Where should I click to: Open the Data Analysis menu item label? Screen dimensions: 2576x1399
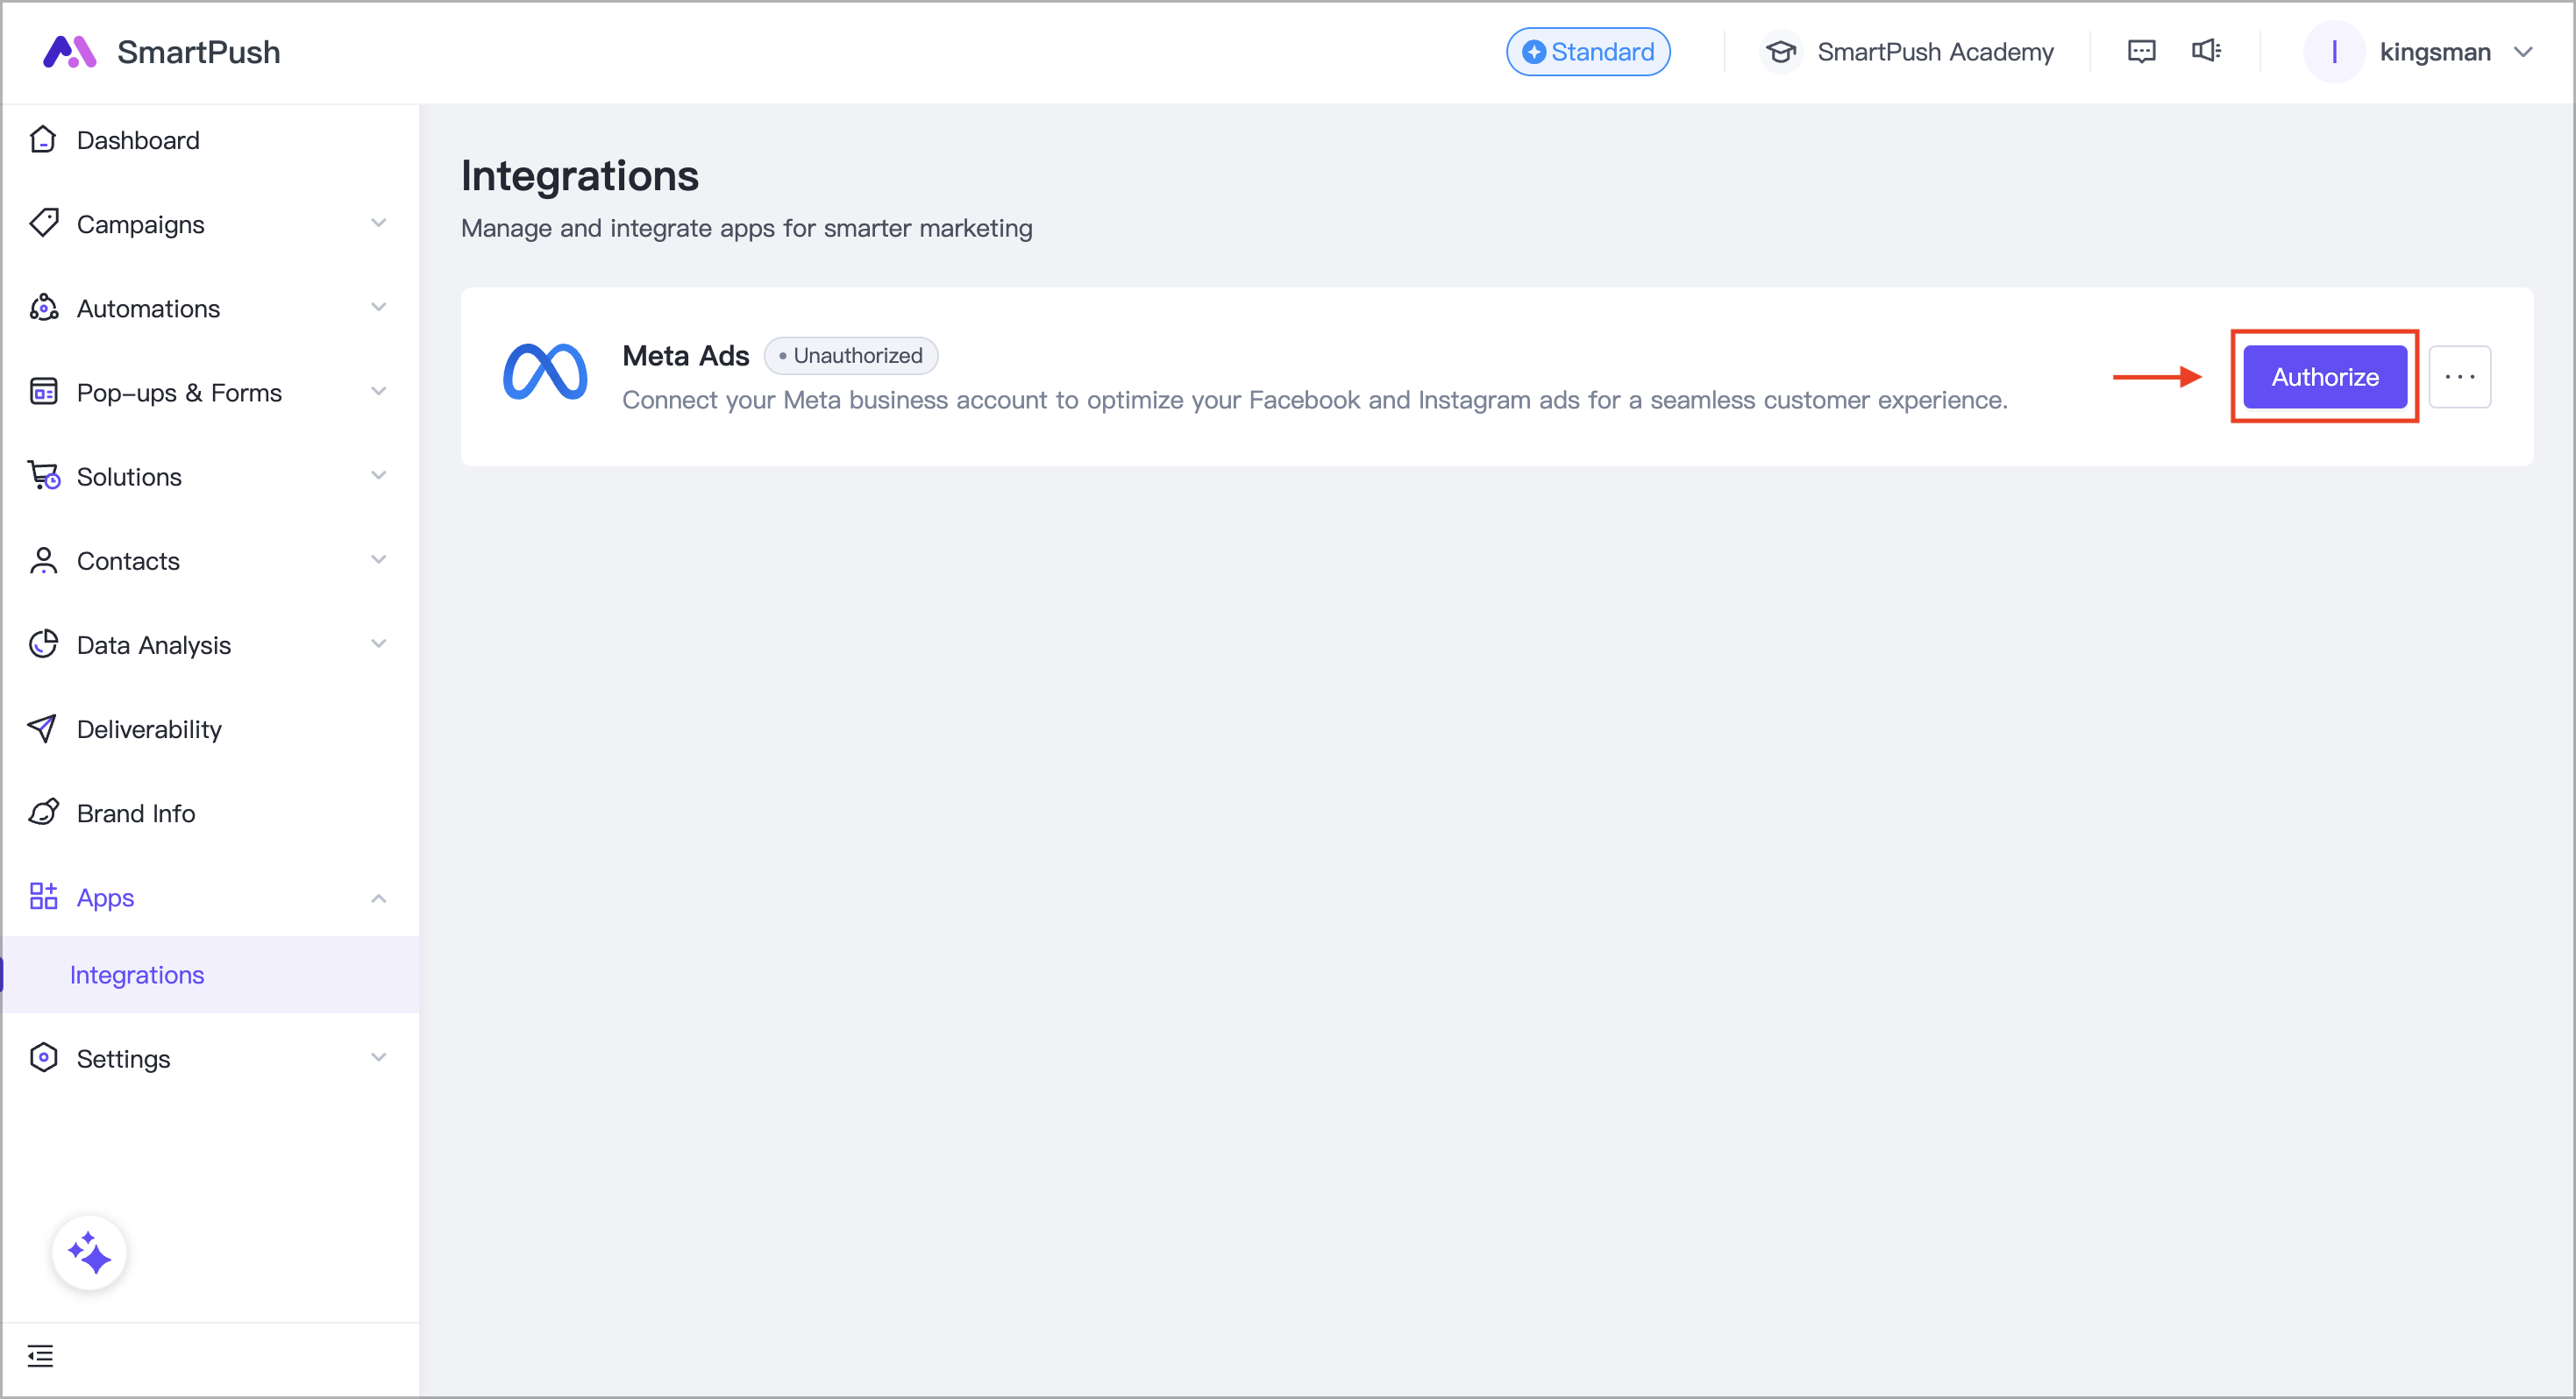[153, 645]
